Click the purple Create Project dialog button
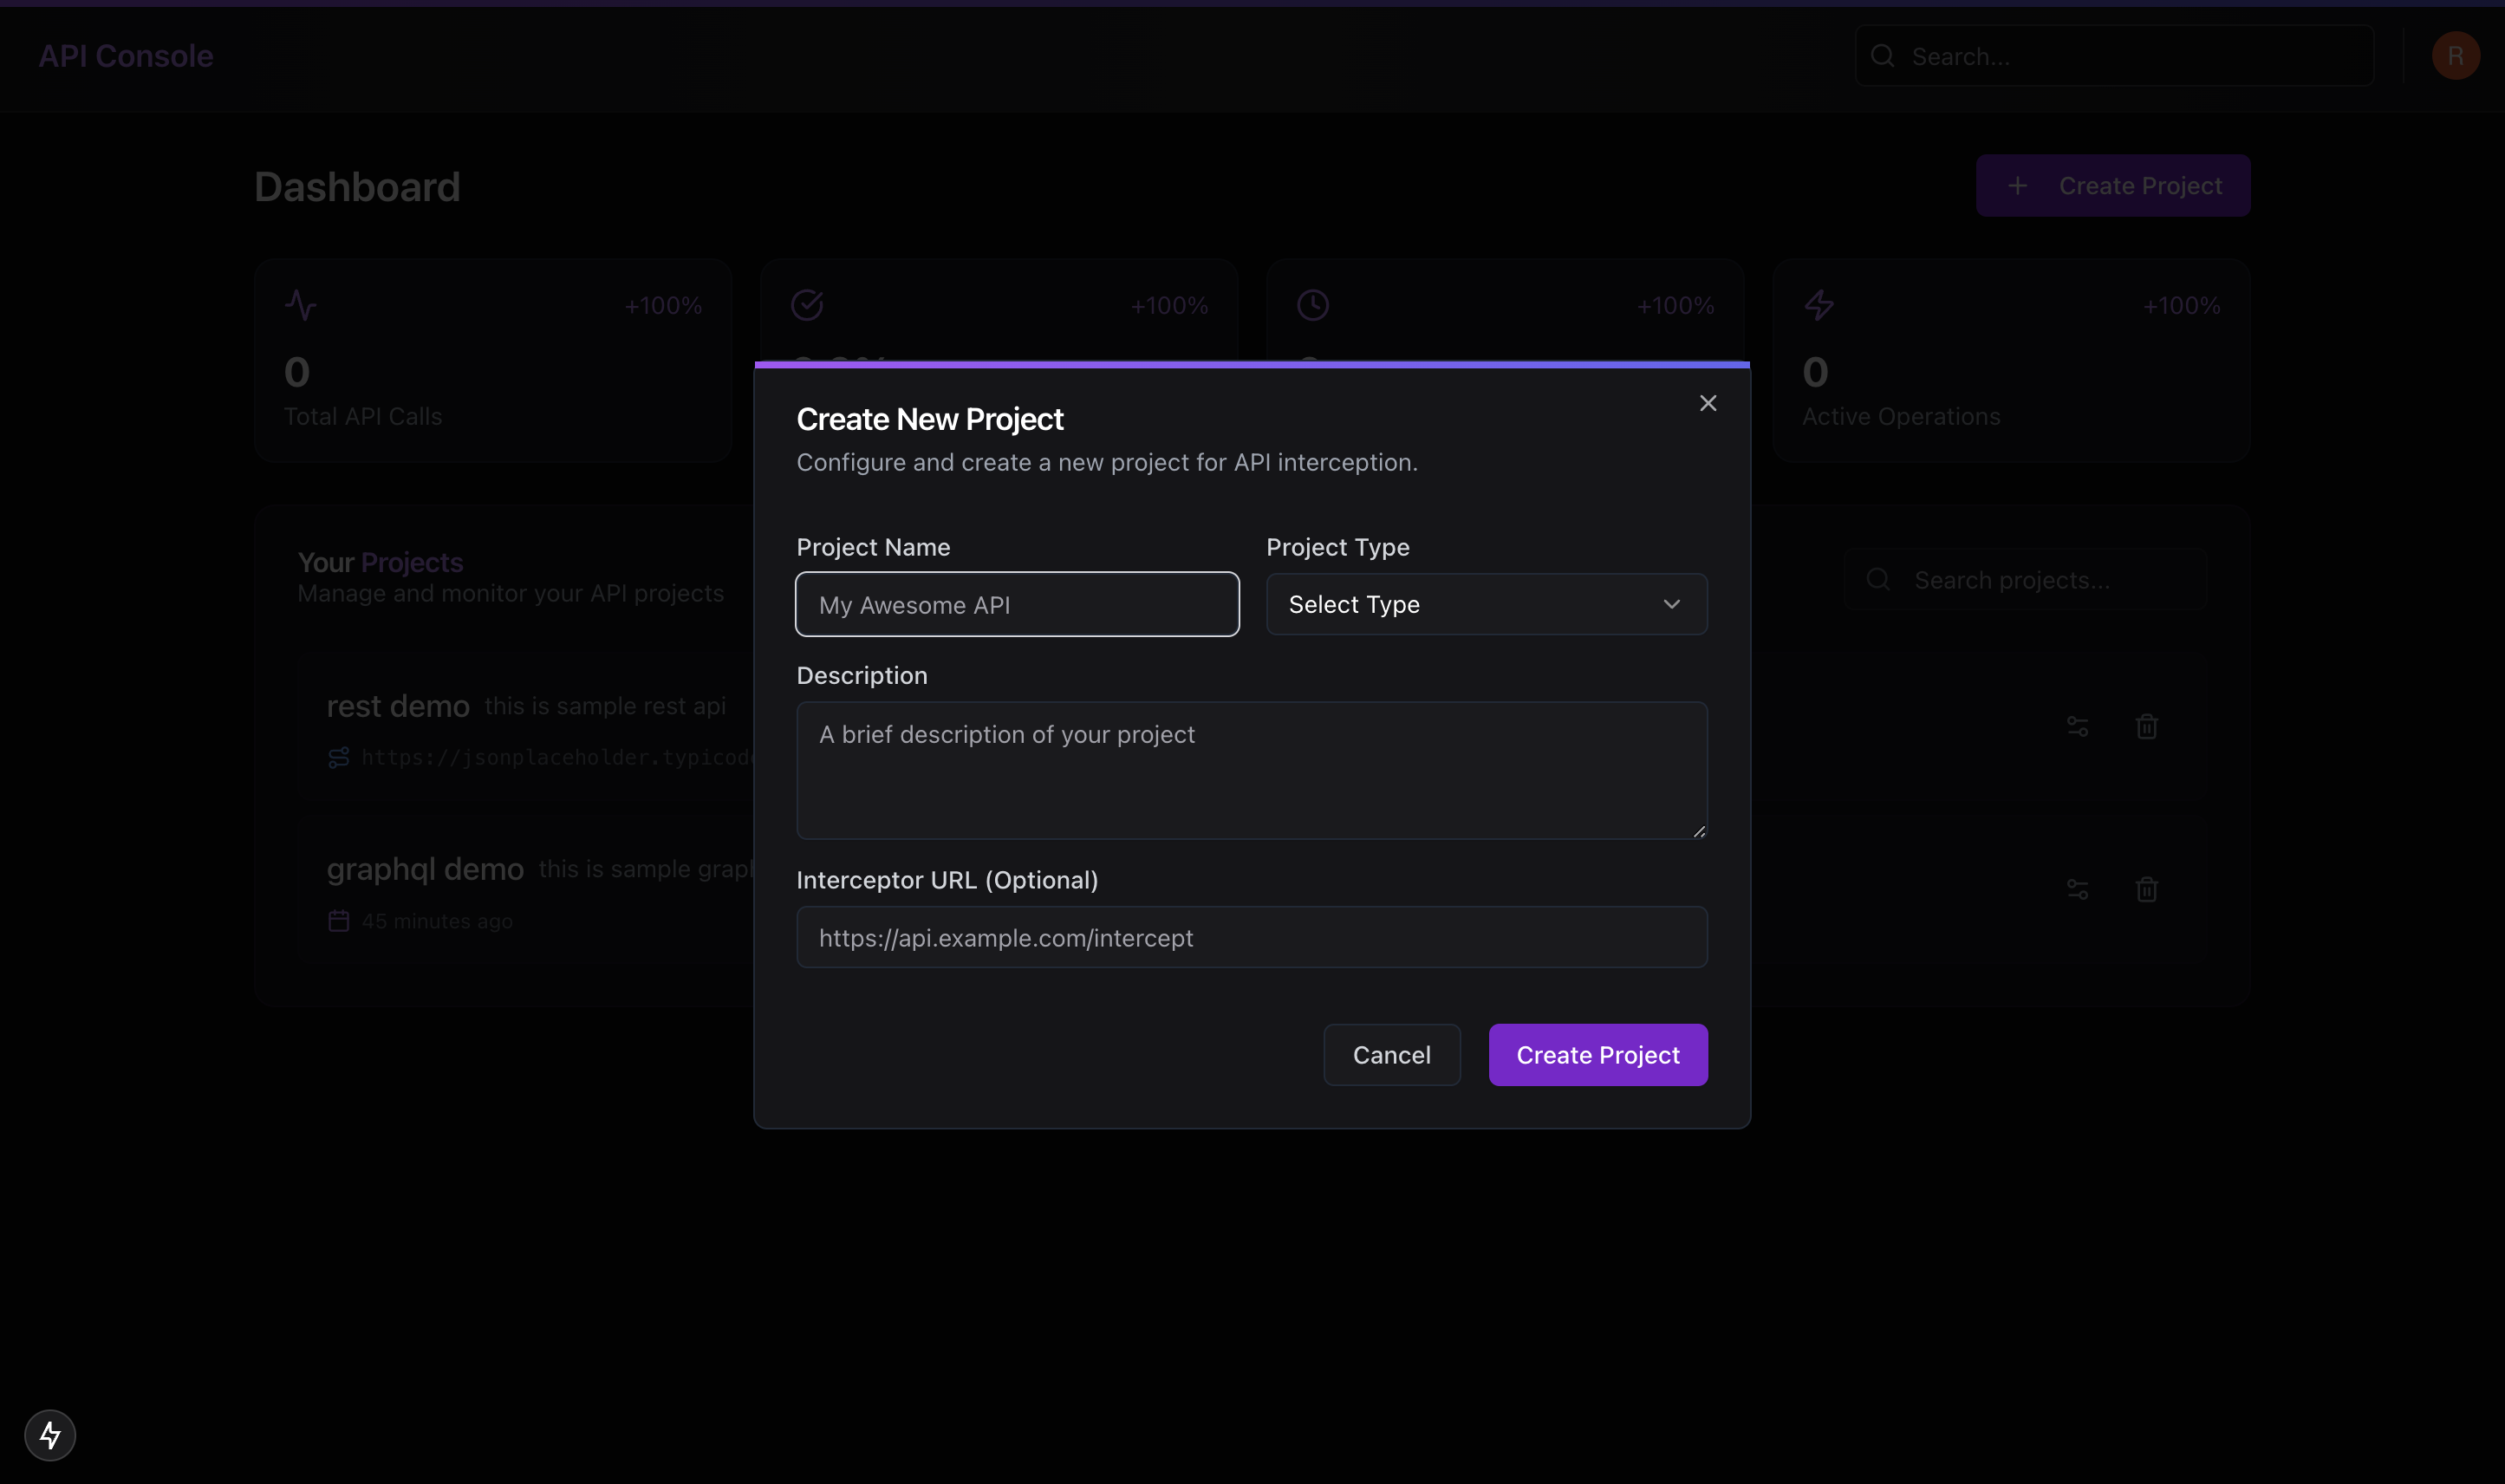 tap(1597, 1054)
